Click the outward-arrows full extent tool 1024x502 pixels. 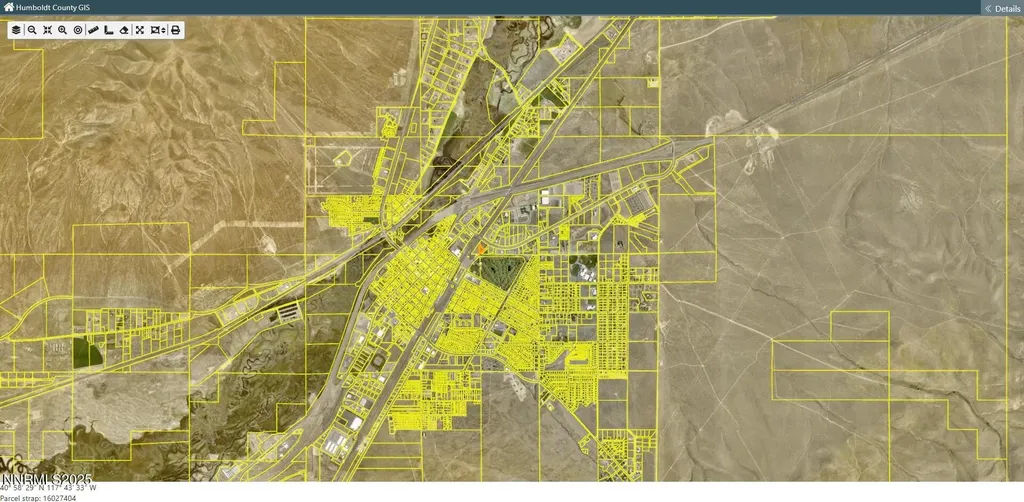[x=140, y=30]
